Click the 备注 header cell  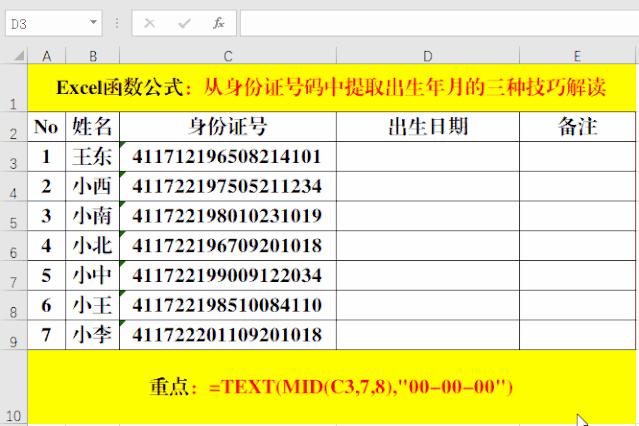[577, 127]
